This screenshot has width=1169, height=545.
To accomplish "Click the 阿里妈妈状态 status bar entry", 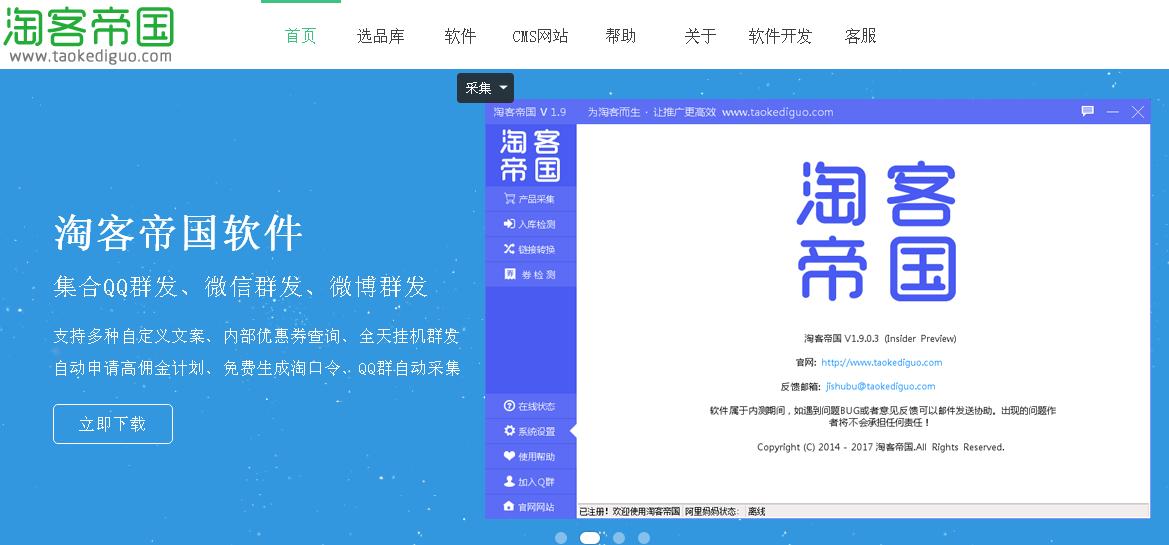I will pyautogui.click(x=712, y=511).
